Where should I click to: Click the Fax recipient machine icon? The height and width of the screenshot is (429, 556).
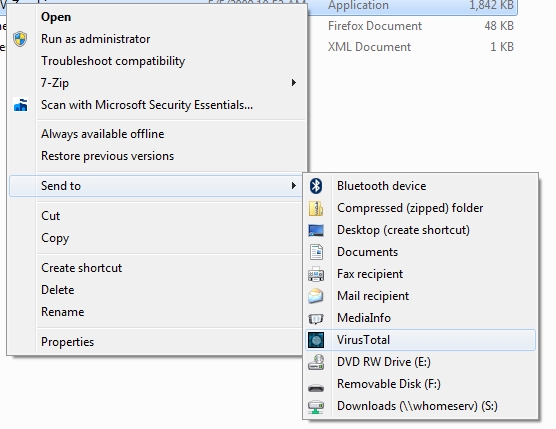[x=316, y=274]
